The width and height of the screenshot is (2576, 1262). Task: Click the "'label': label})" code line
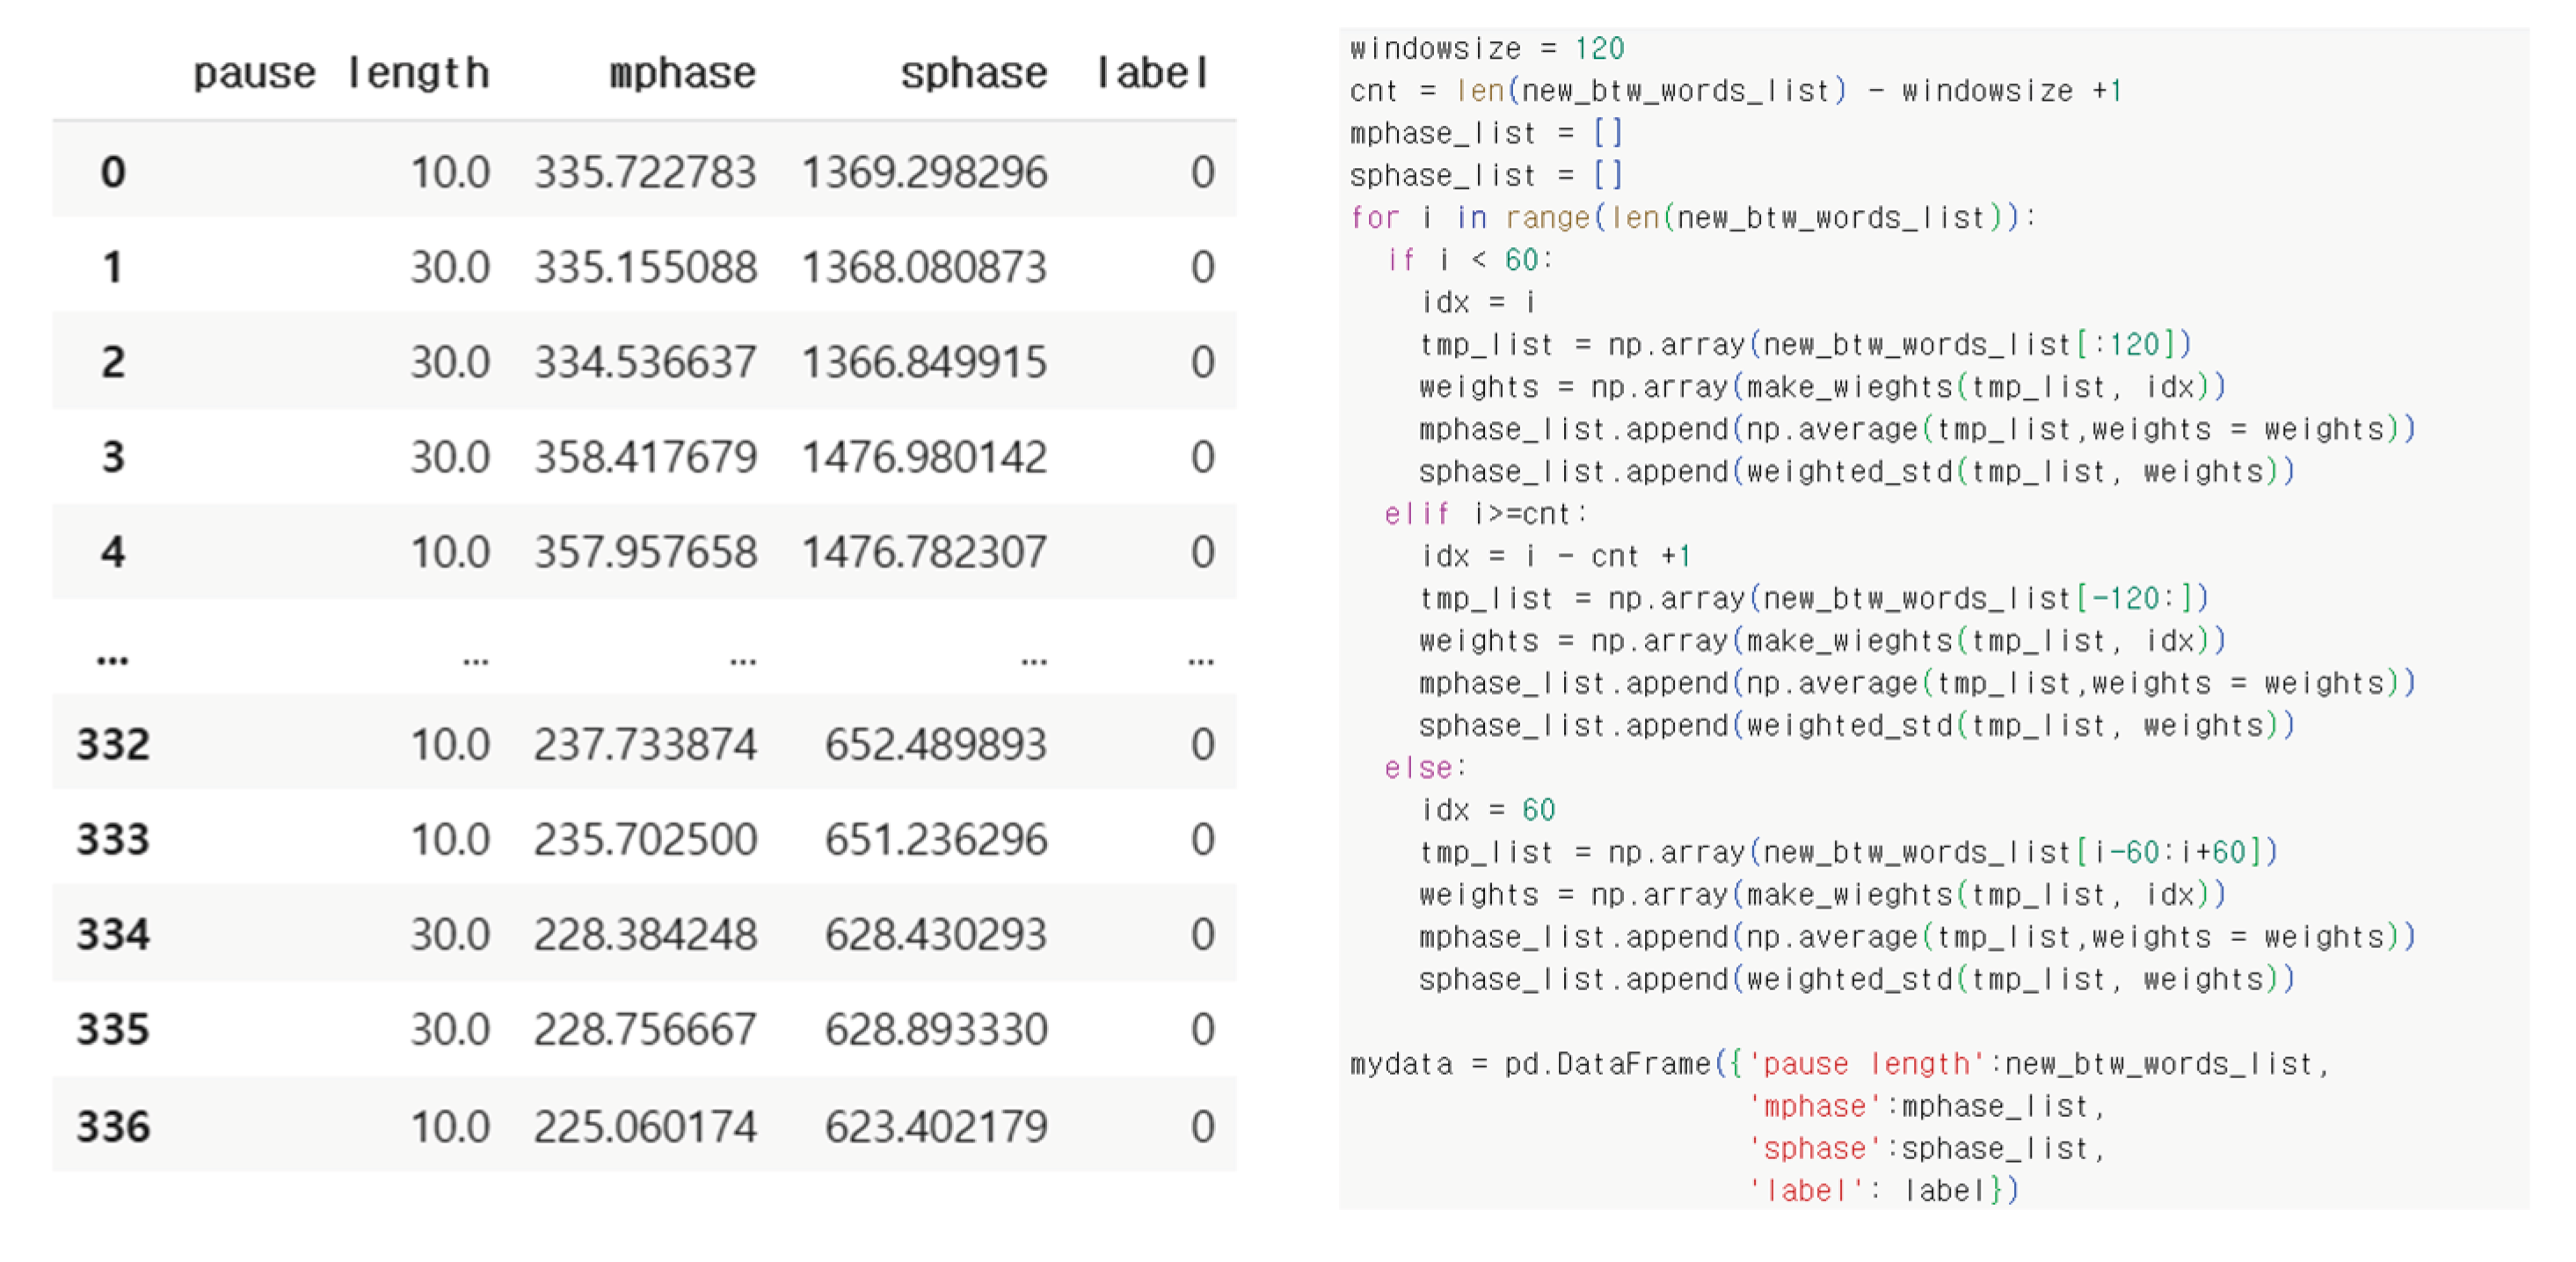tap(1885, 1190)
